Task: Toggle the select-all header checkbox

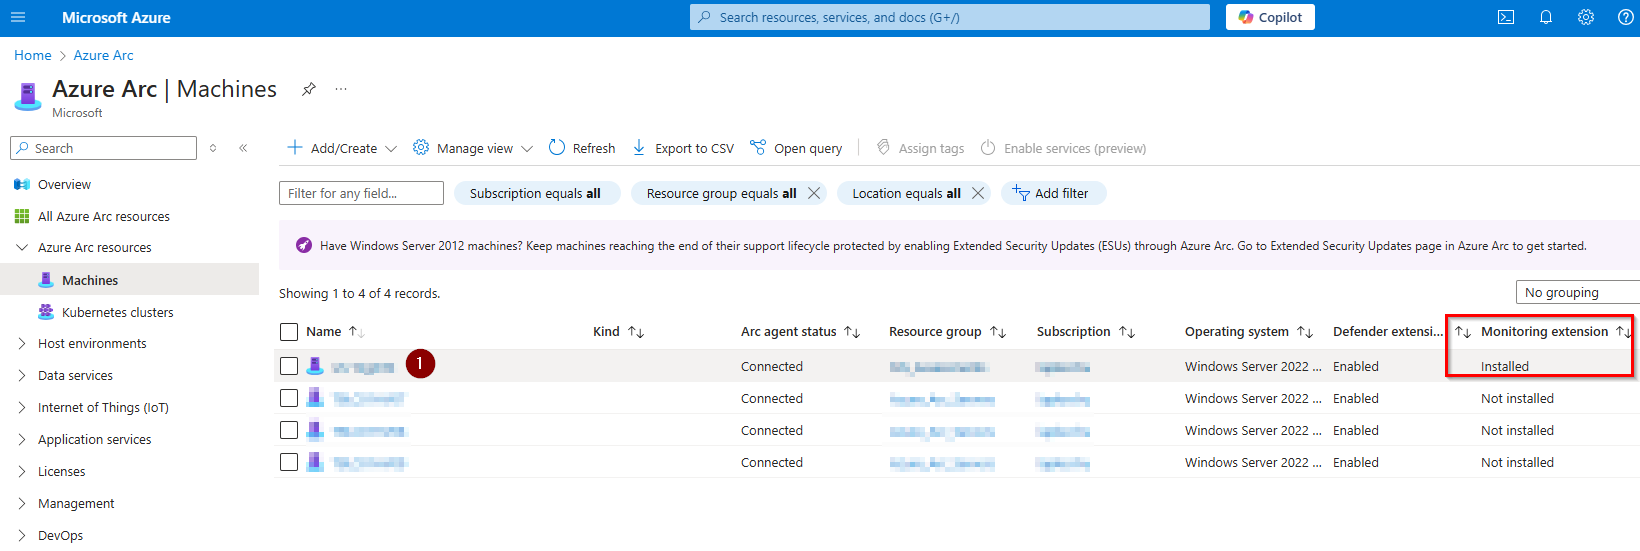Action: [289, 332]
